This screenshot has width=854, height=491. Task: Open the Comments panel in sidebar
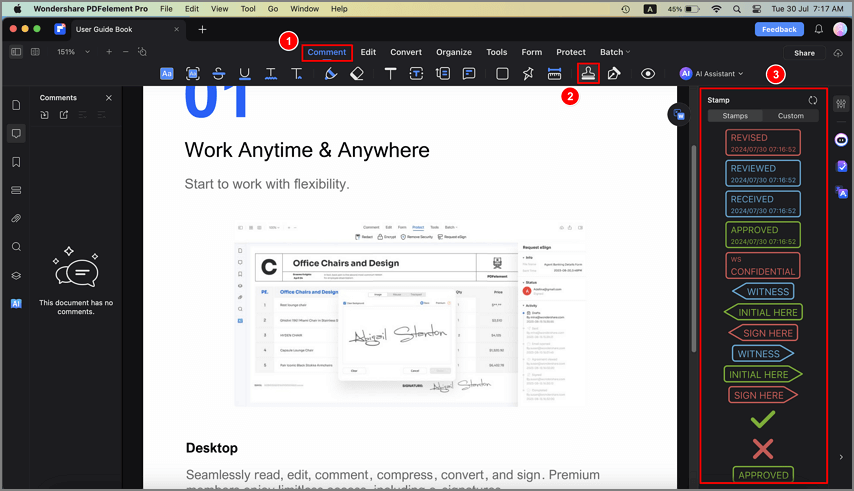pyautogui.click(x=16, y=133)
